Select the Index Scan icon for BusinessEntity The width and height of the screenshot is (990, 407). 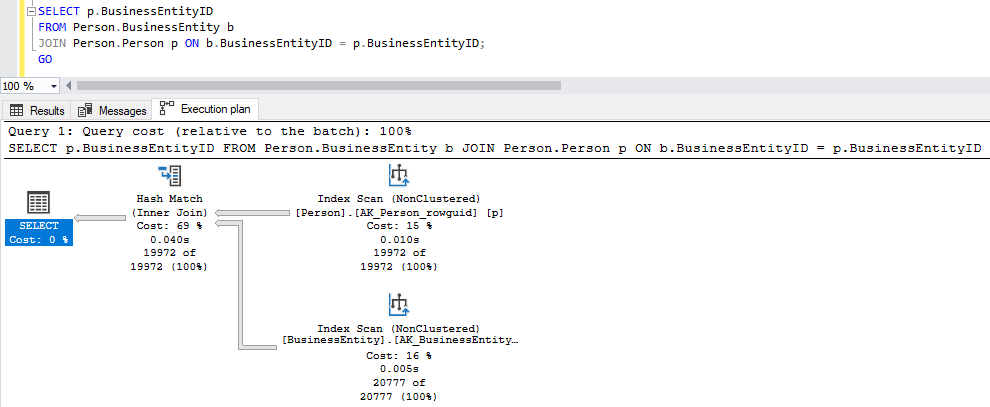(x=398, y=305)
